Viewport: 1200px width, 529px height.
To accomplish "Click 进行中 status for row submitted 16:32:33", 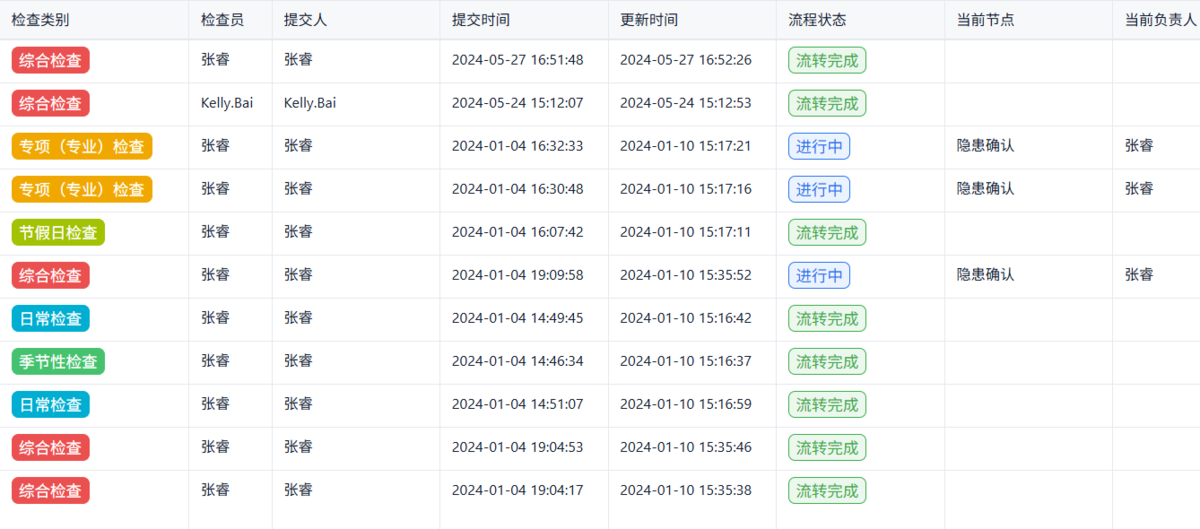I will pos(819,146).
